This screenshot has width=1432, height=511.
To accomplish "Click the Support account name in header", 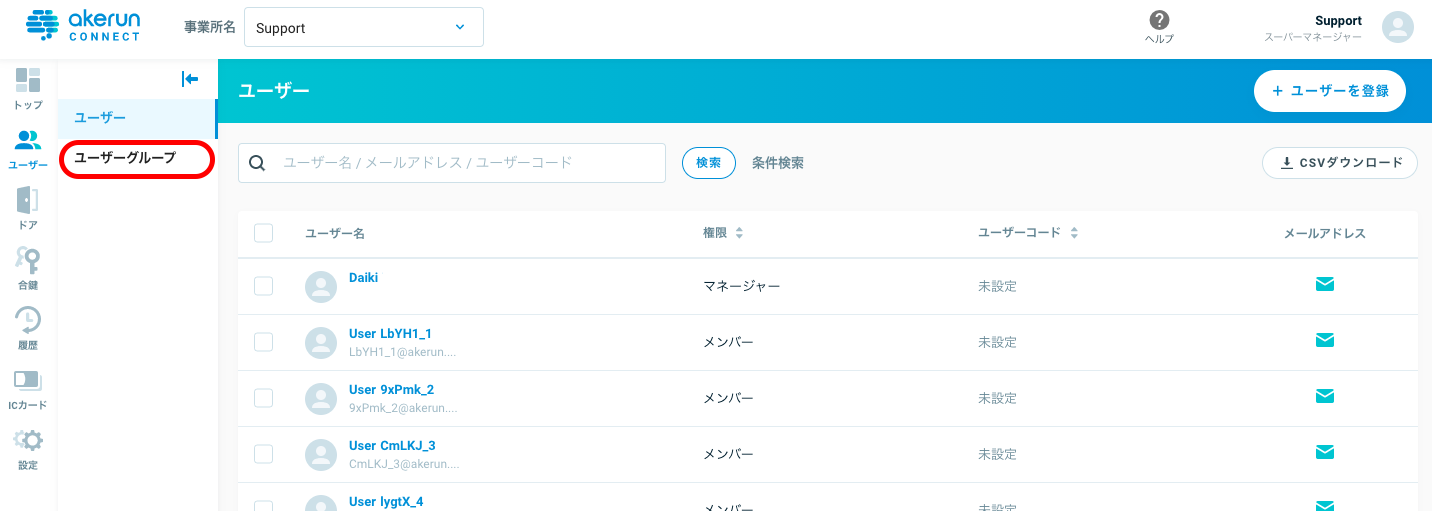I will coord(1338,20).
